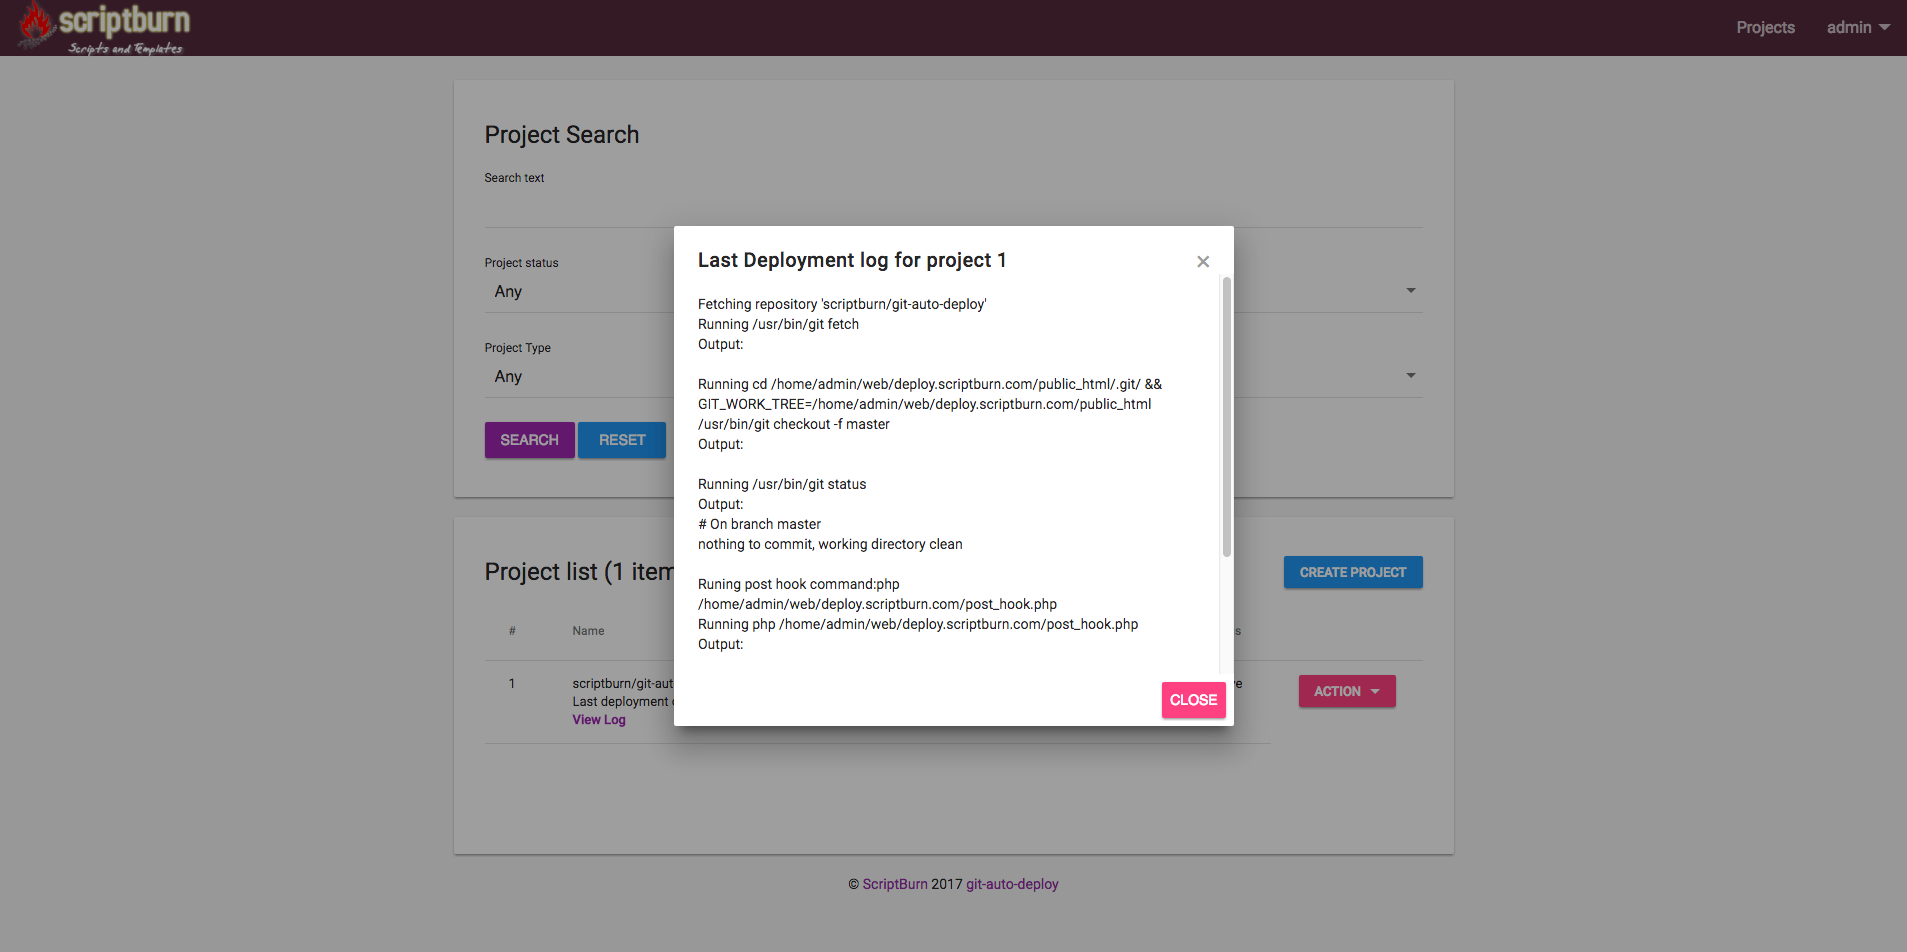Open the View Log link

tap(599, 720)
